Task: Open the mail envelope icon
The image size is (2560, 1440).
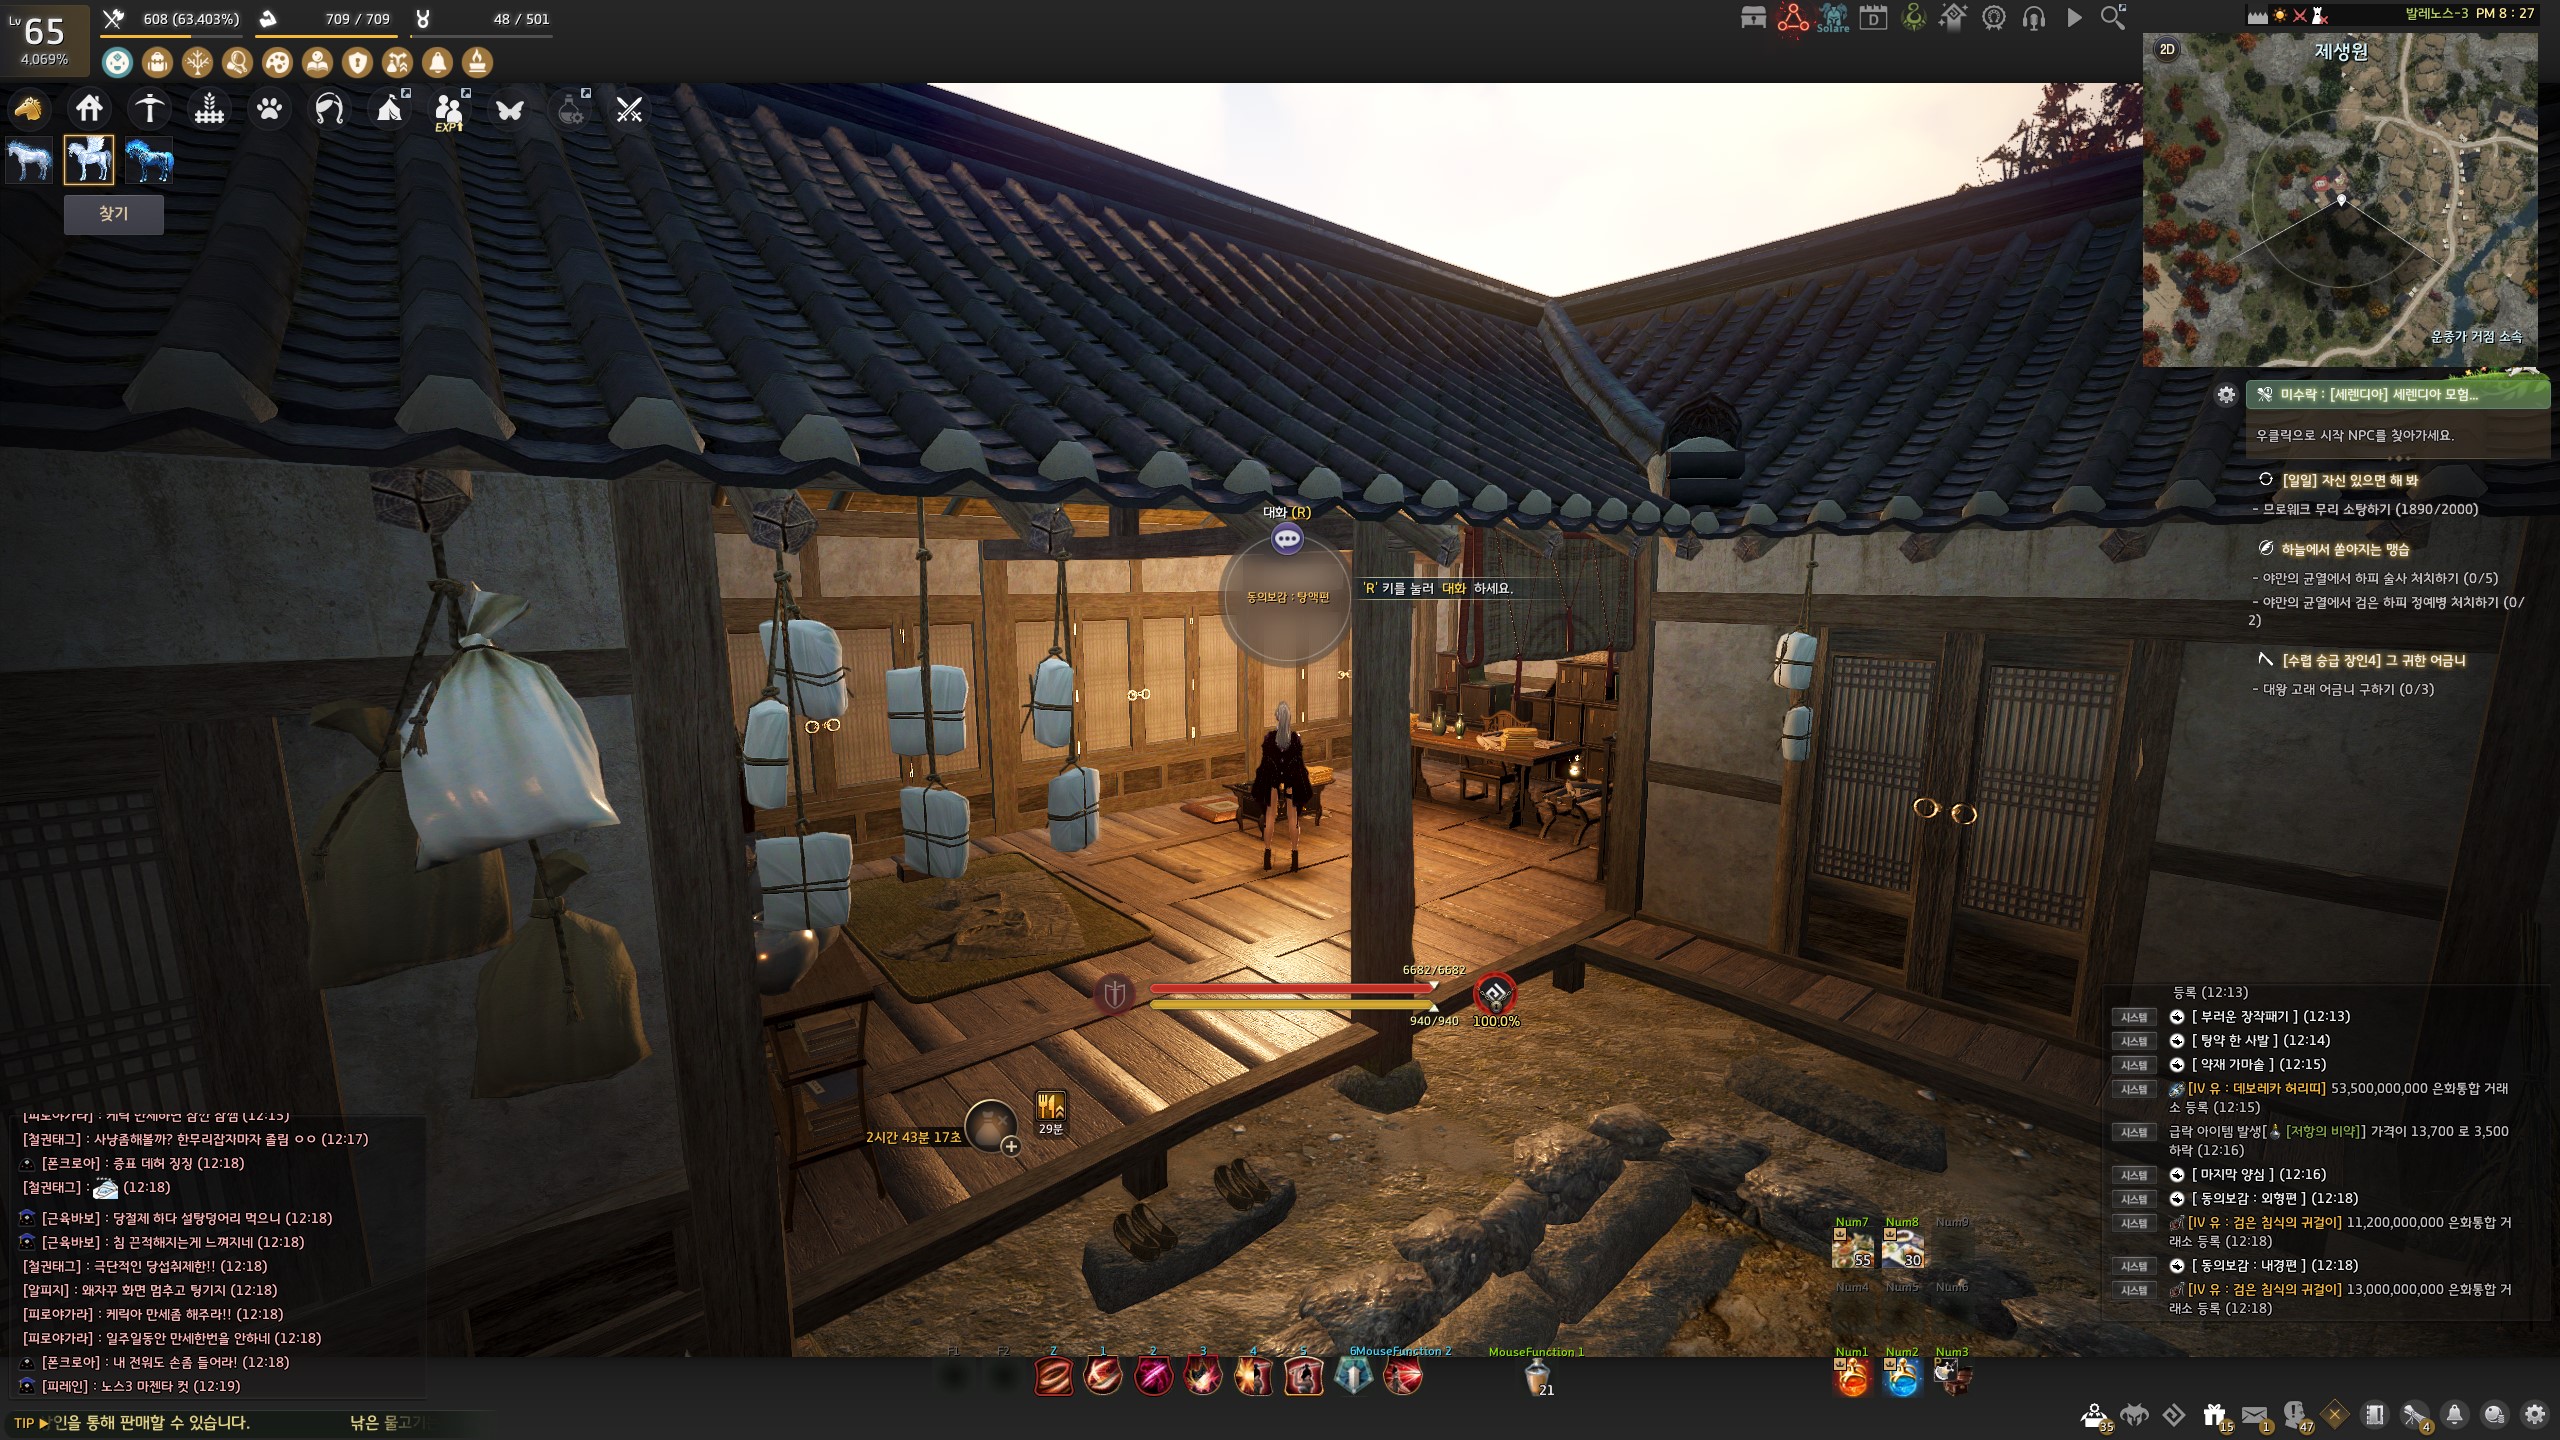Action: click(2254, 1415)
